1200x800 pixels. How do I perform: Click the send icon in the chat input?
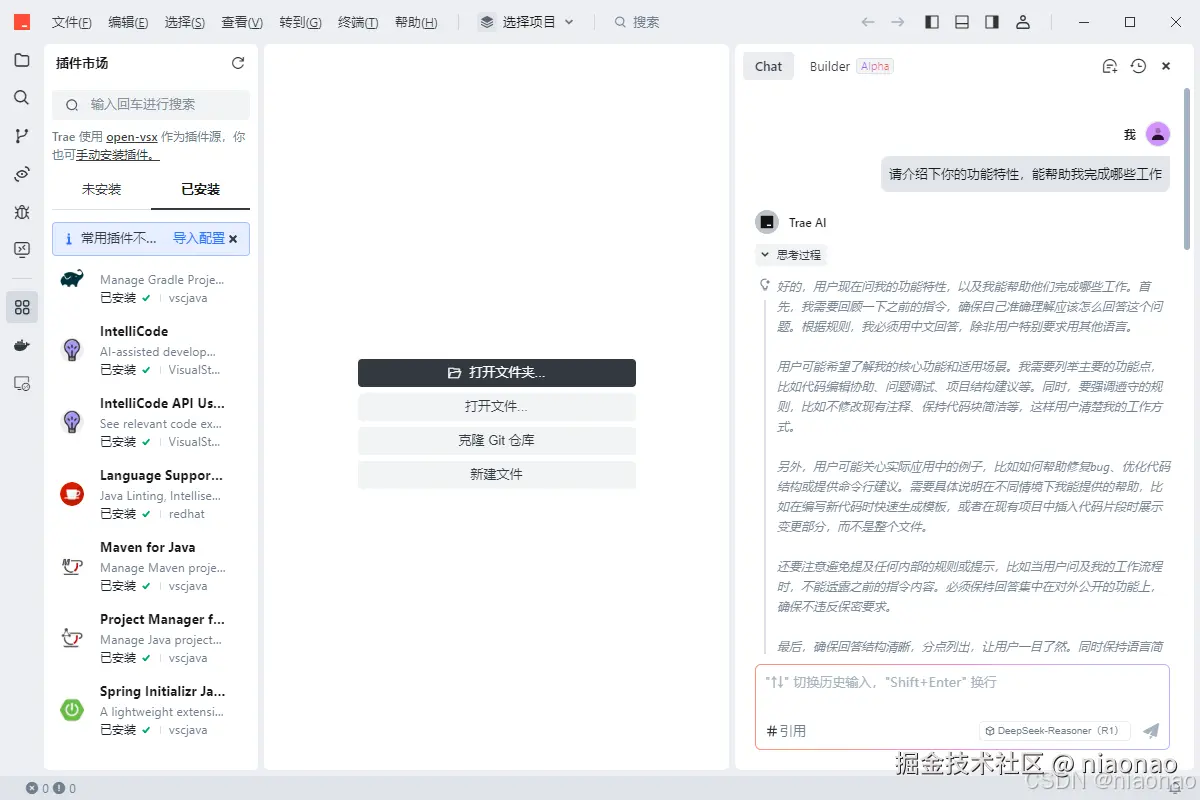coord(1150,730)
